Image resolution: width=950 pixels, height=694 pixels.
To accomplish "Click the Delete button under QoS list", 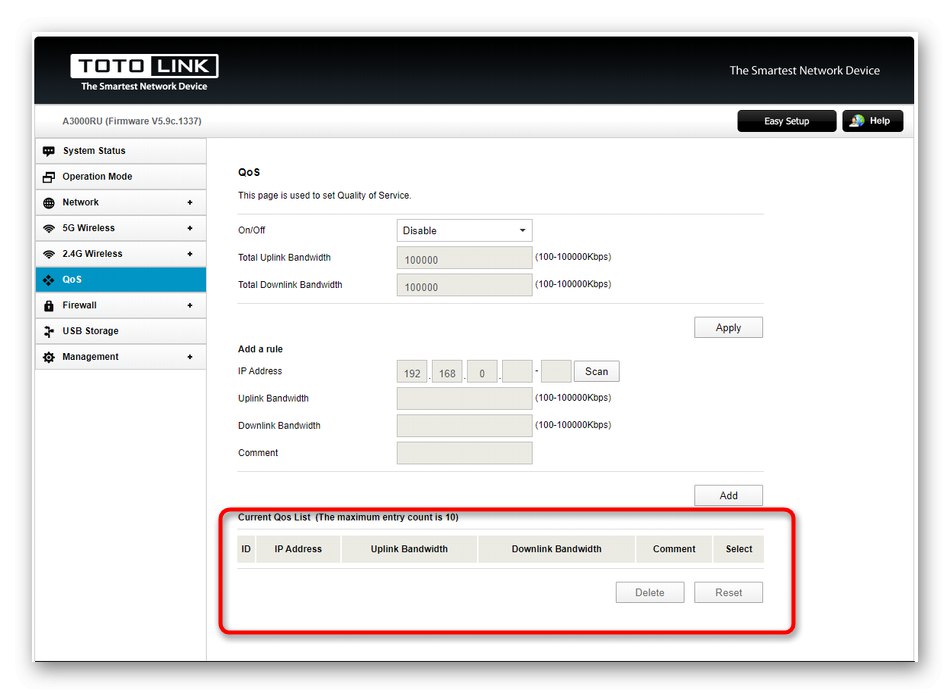I will click(x=649, y=593).
